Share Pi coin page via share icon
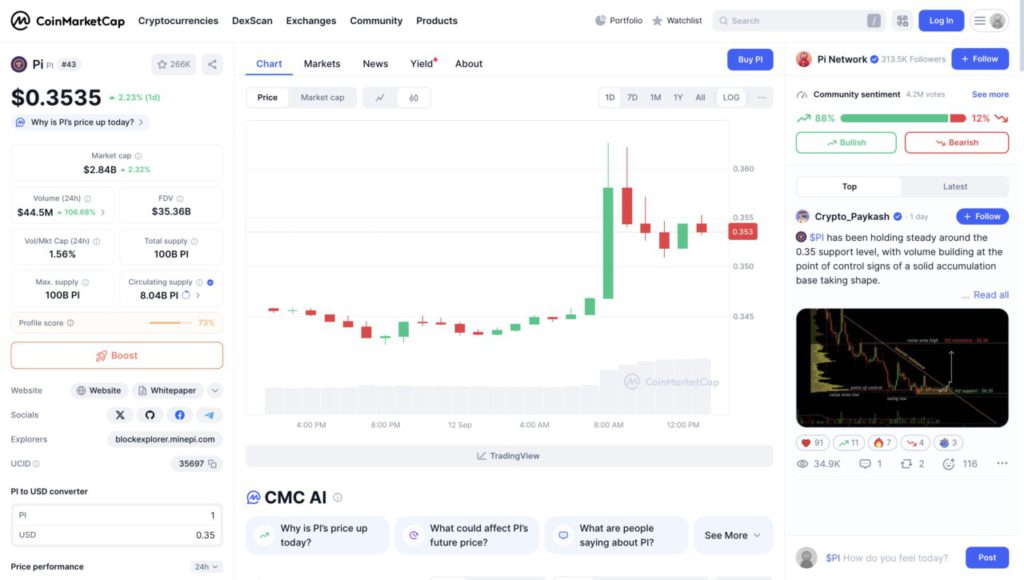This screenshot has width=1024, height=580. 212,64
